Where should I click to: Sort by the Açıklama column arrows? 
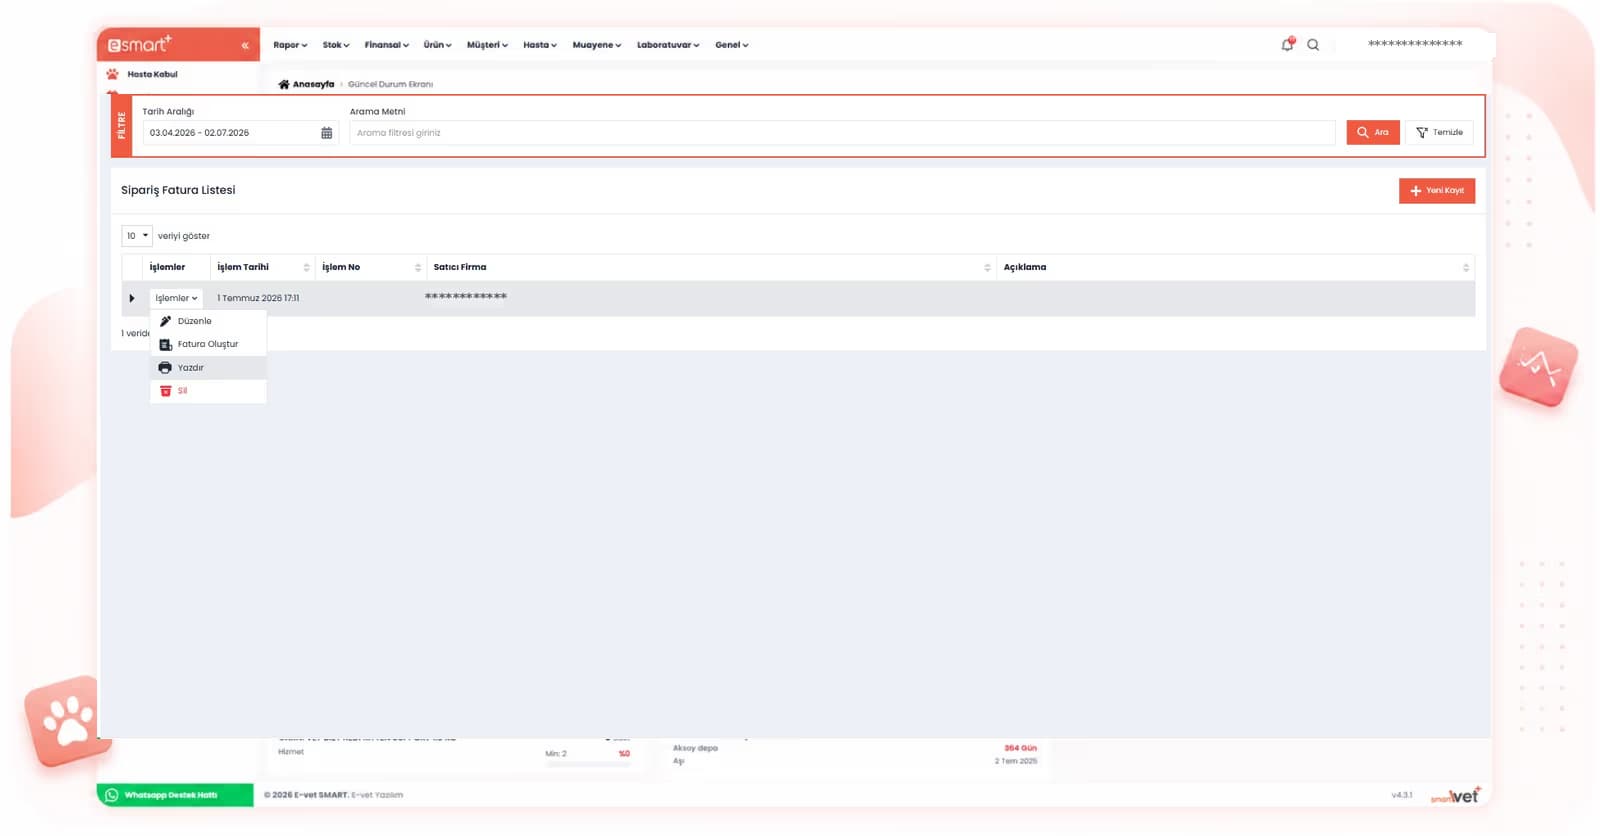coord(1466,267)
